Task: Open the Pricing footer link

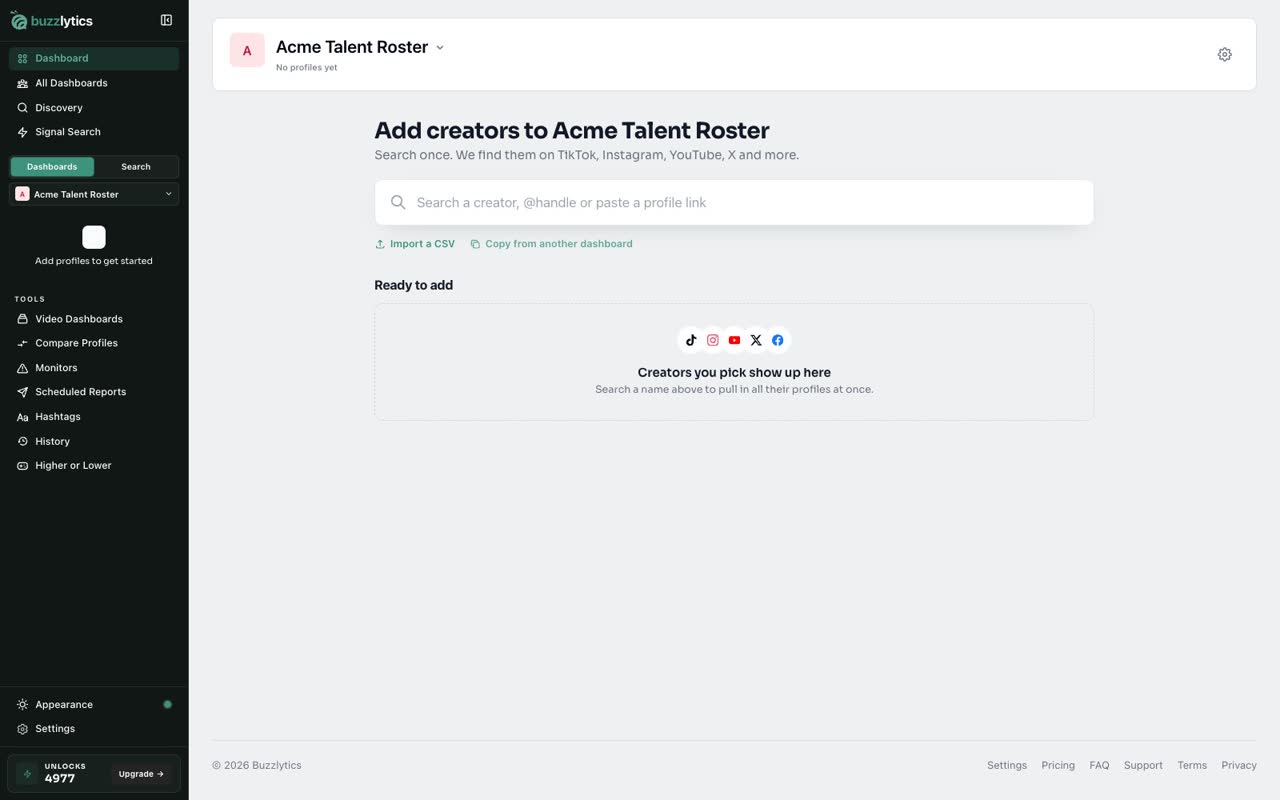Action: point(1058,765)
